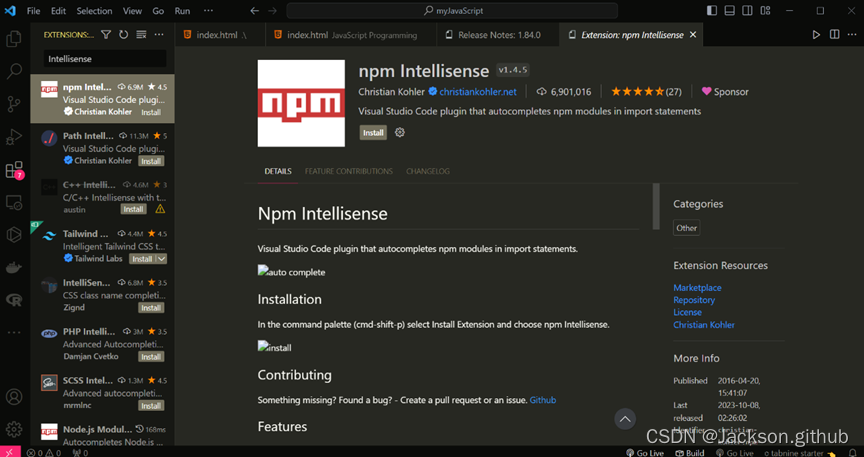Go forward using the title bar arrow
Image resolution: width=864 pixels, height=457 pixels.
272,10
